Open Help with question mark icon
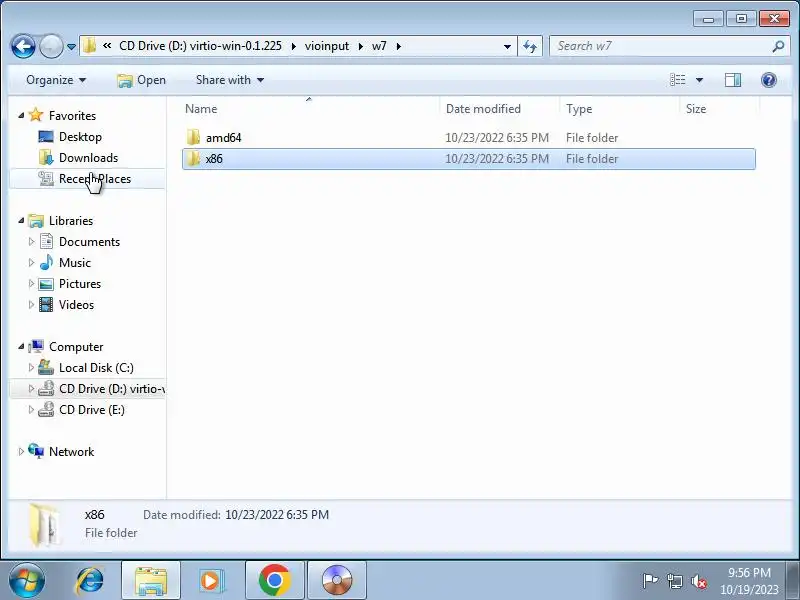 coord(768,80)
